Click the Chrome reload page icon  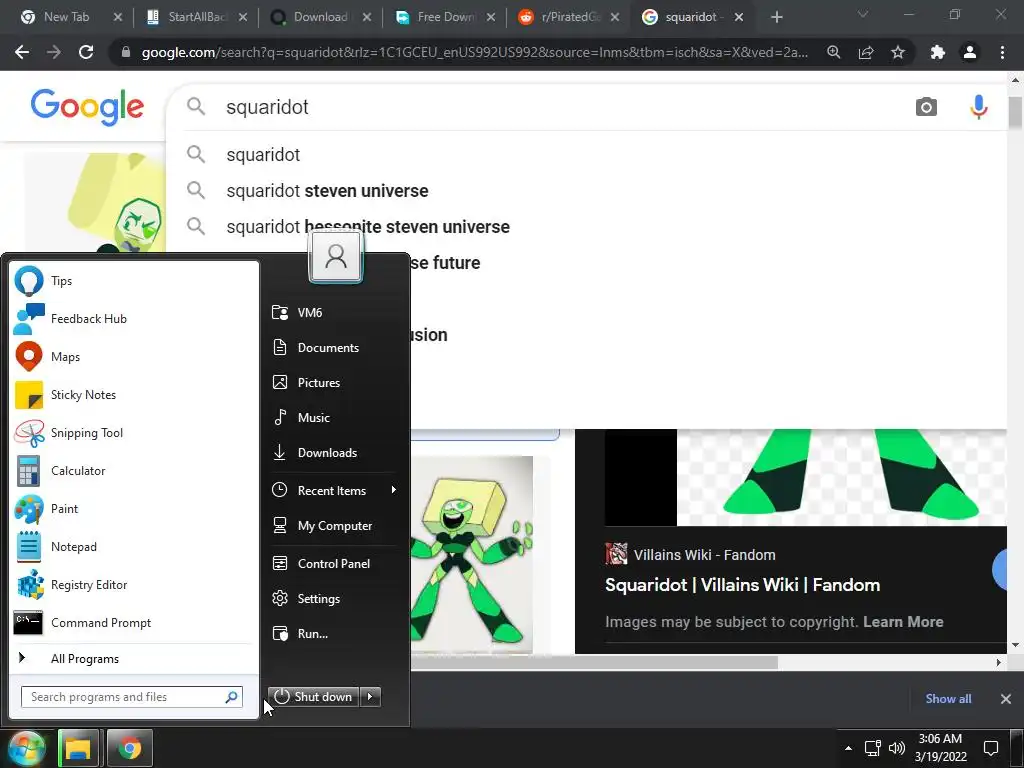[x=86, y=52]
